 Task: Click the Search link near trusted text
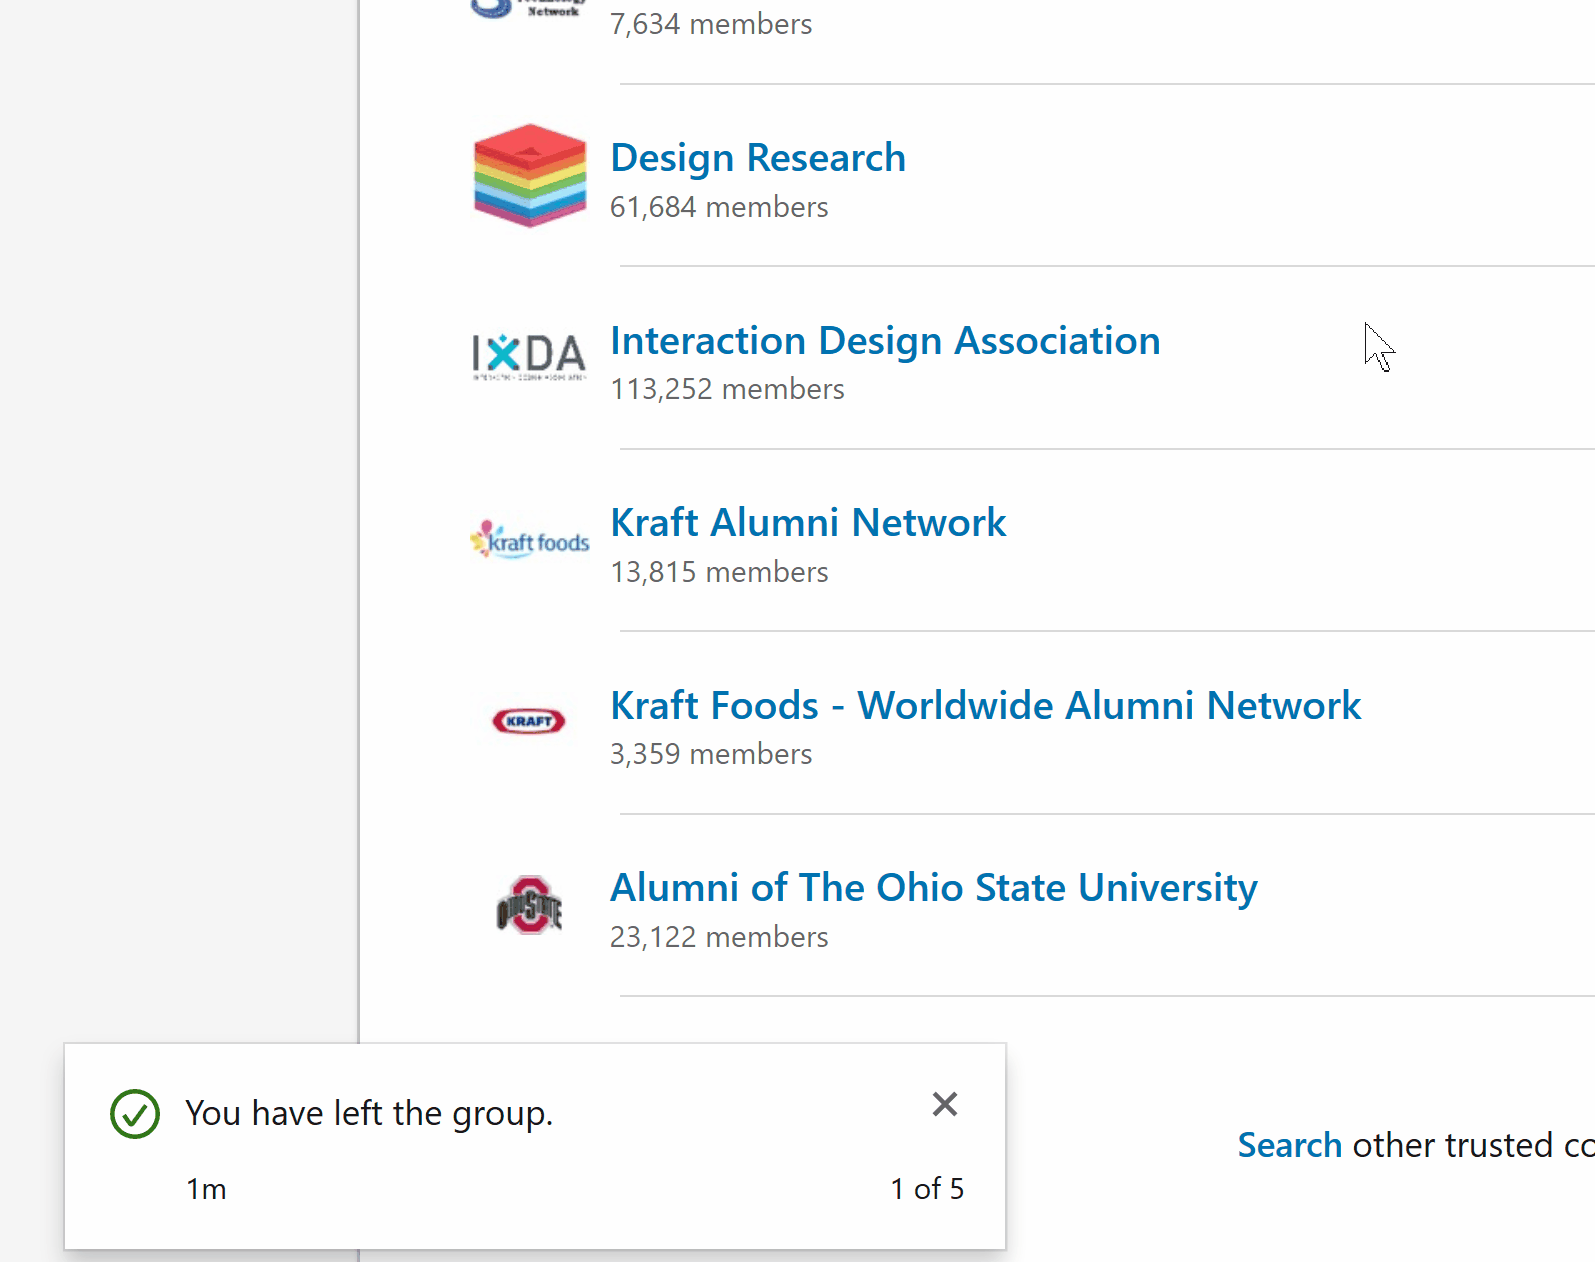(x=1289, y=1145)
